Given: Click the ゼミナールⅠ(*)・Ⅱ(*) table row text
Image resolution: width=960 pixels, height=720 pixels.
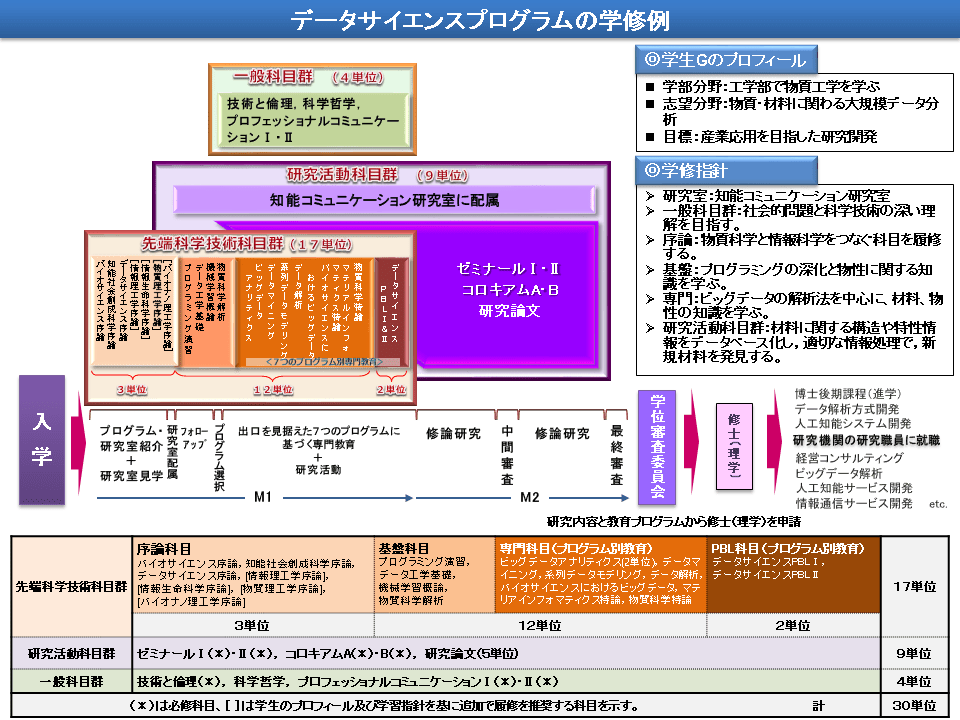Looking at the screenshot, I should [x=328, y=653].
